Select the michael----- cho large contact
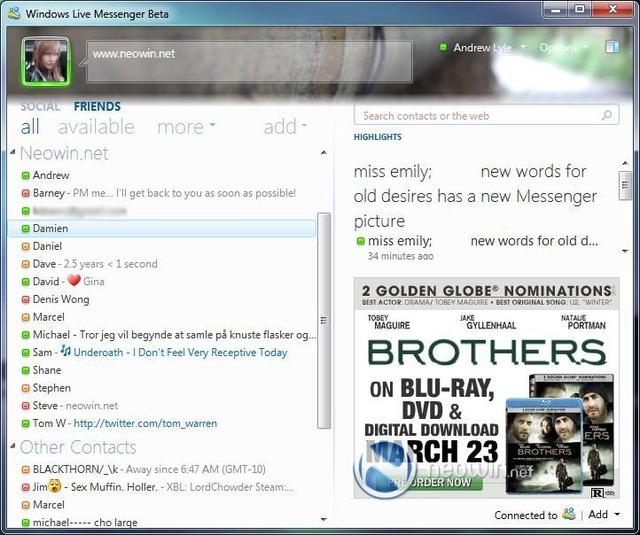 (x=85, y=522)
